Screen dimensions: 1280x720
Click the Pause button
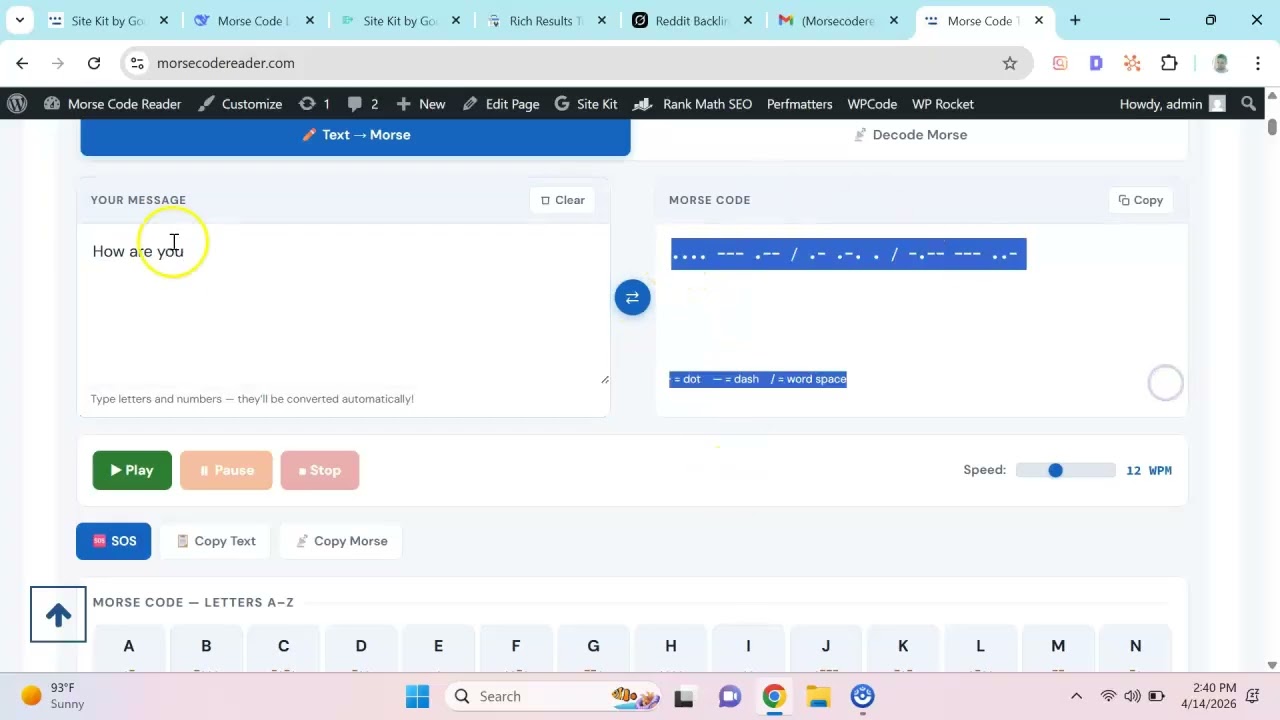[226, 470]
